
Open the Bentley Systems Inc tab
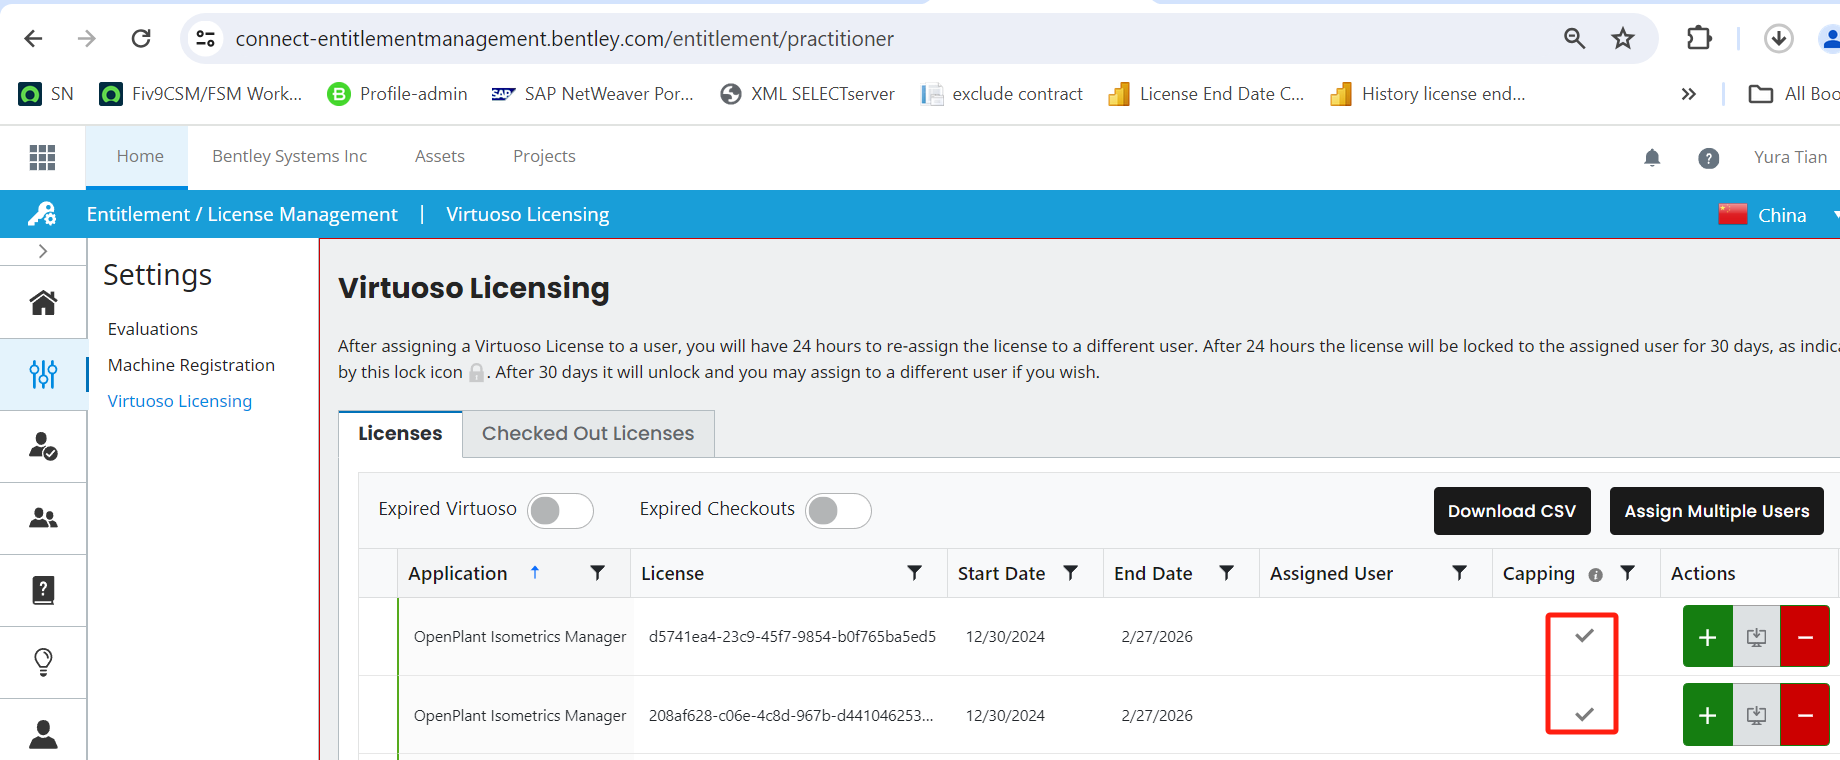[289, 156]
